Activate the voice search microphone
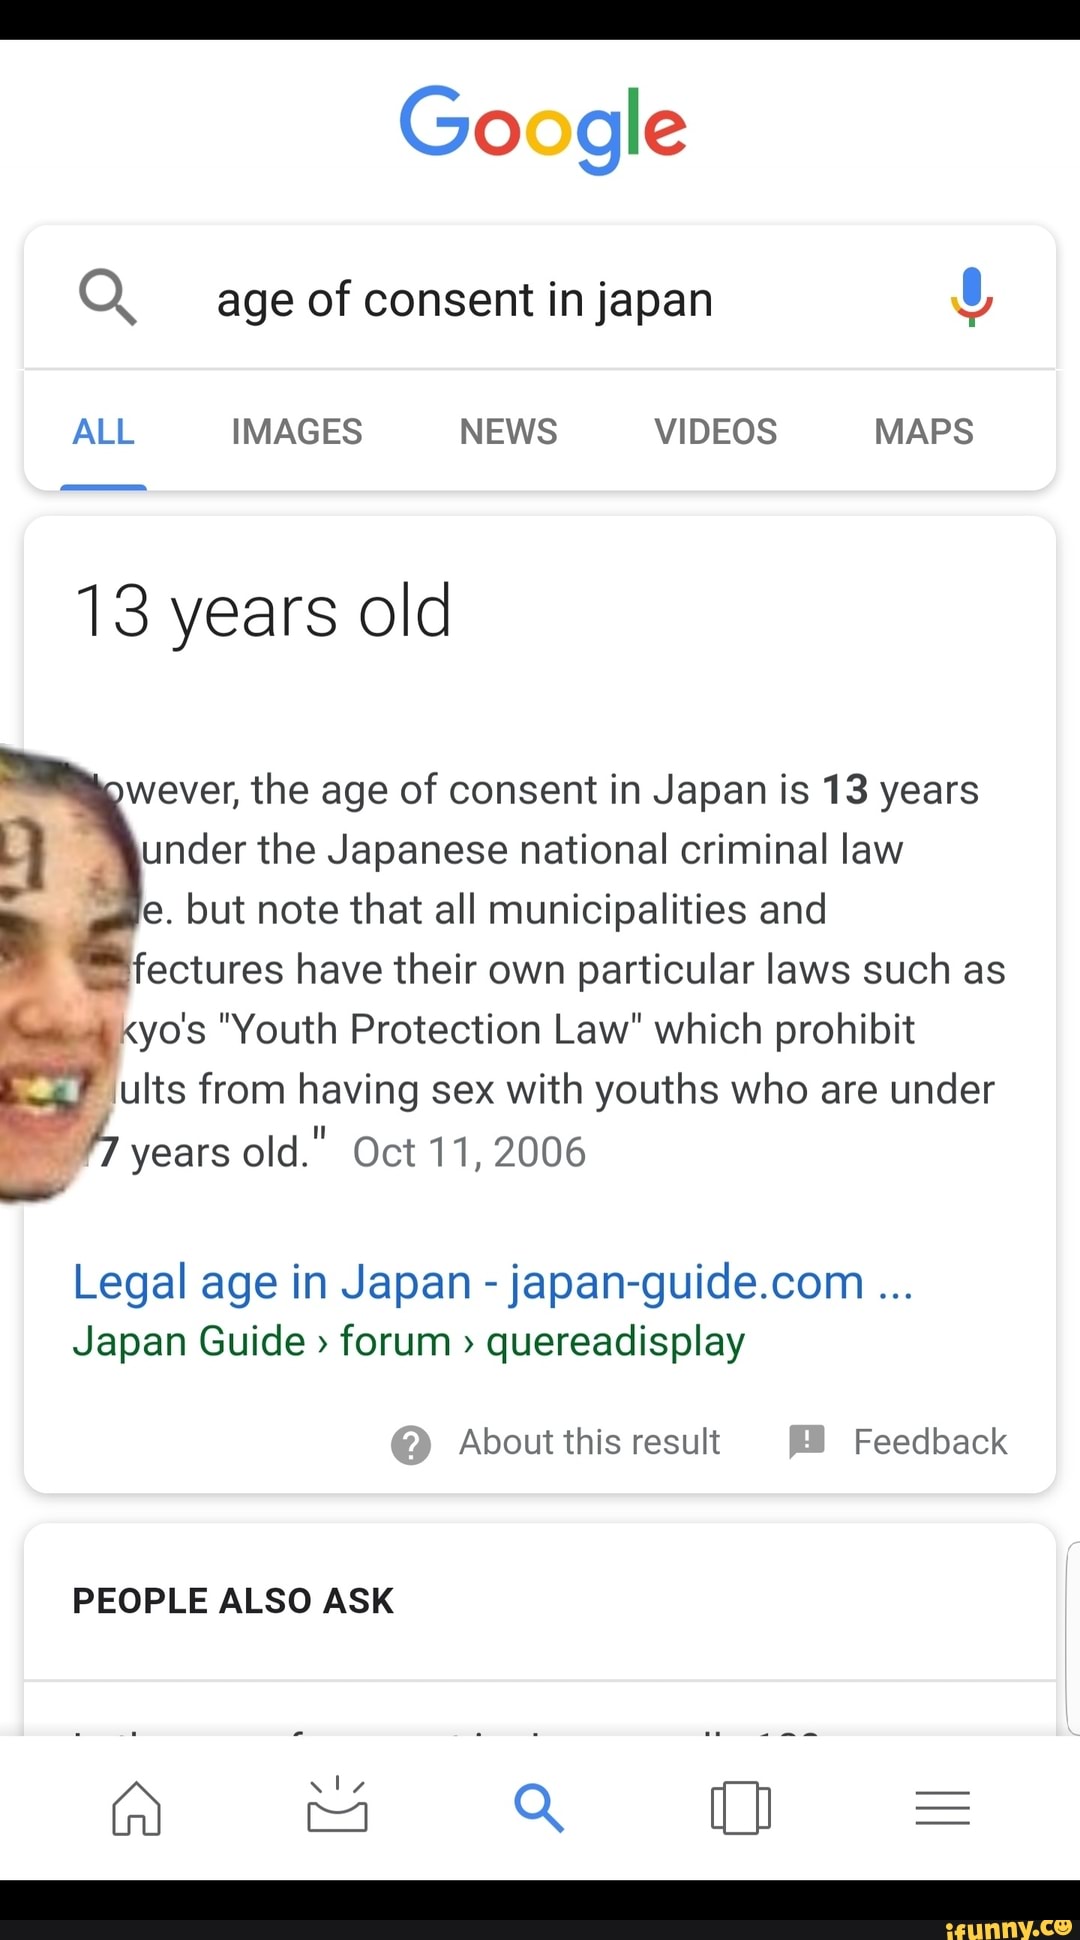 971,298
